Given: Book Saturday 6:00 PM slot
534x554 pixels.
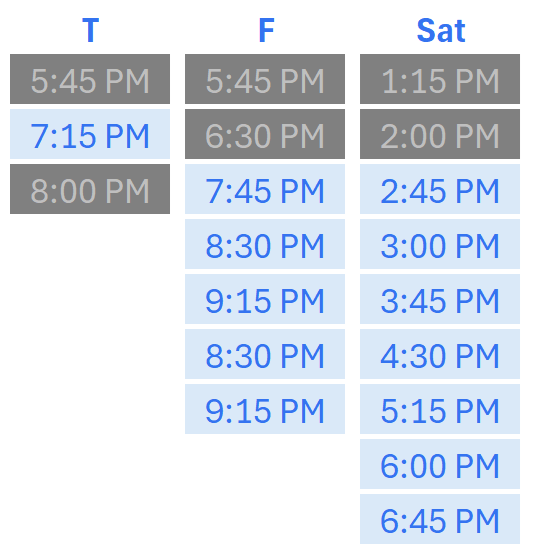Looking at the screenshot, I should [440, 464].
